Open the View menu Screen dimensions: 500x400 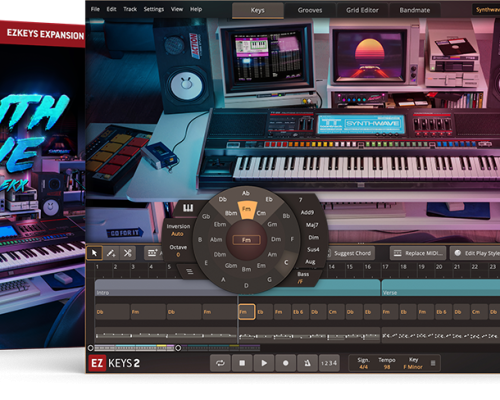point(177,9)
